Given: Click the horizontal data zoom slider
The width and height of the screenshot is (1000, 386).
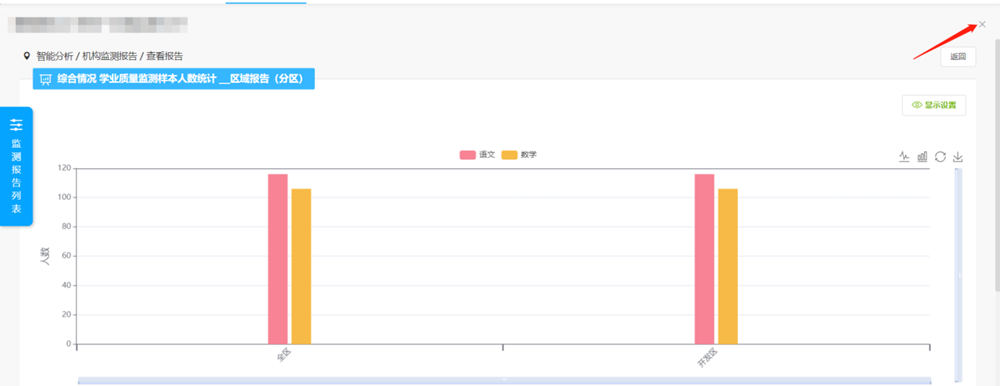Looking at the screenshot, I should tap(503, 380).
